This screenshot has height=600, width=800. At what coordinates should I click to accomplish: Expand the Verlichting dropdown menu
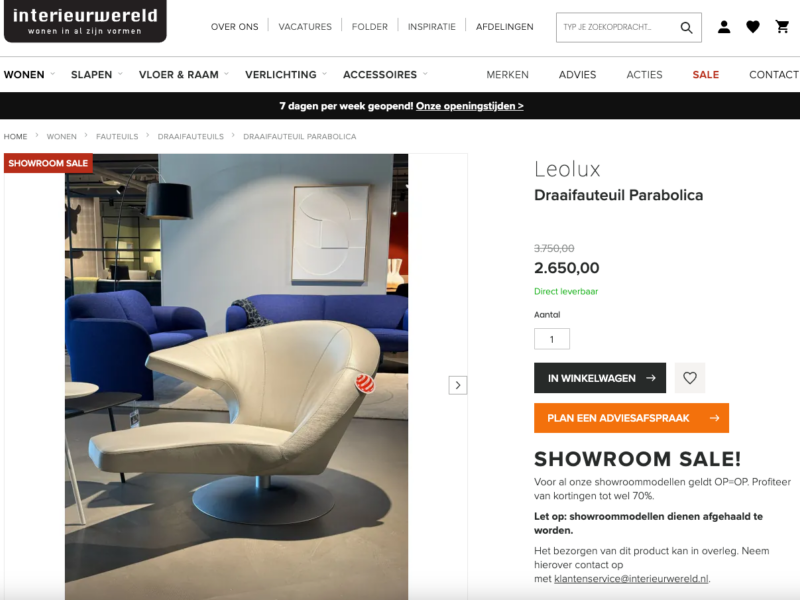coord(286,74)
